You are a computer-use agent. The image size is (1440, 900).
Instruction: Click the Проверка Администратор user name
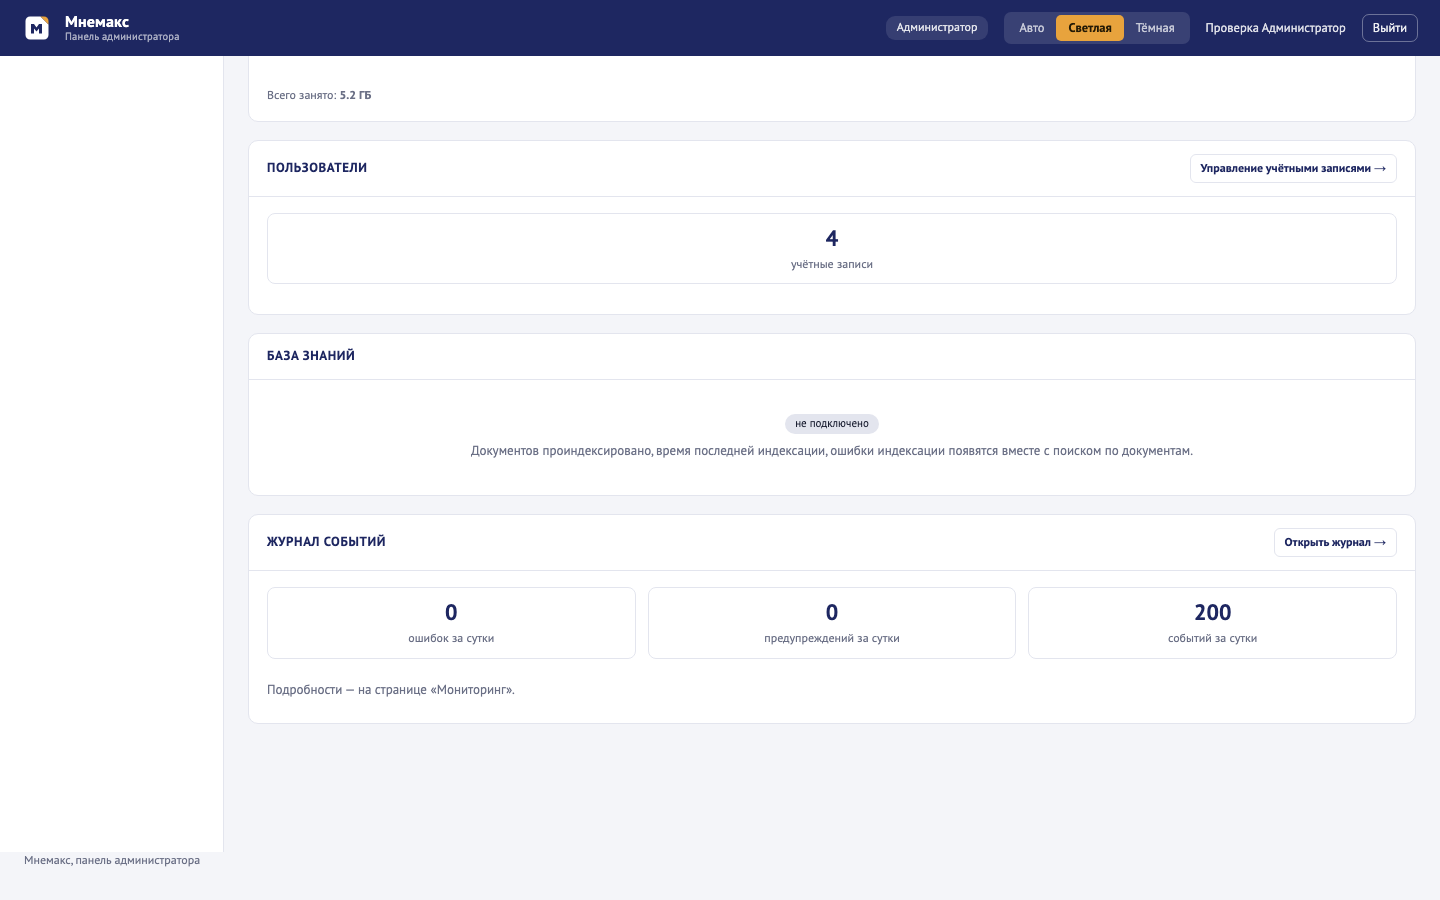tap(1275, 28)
